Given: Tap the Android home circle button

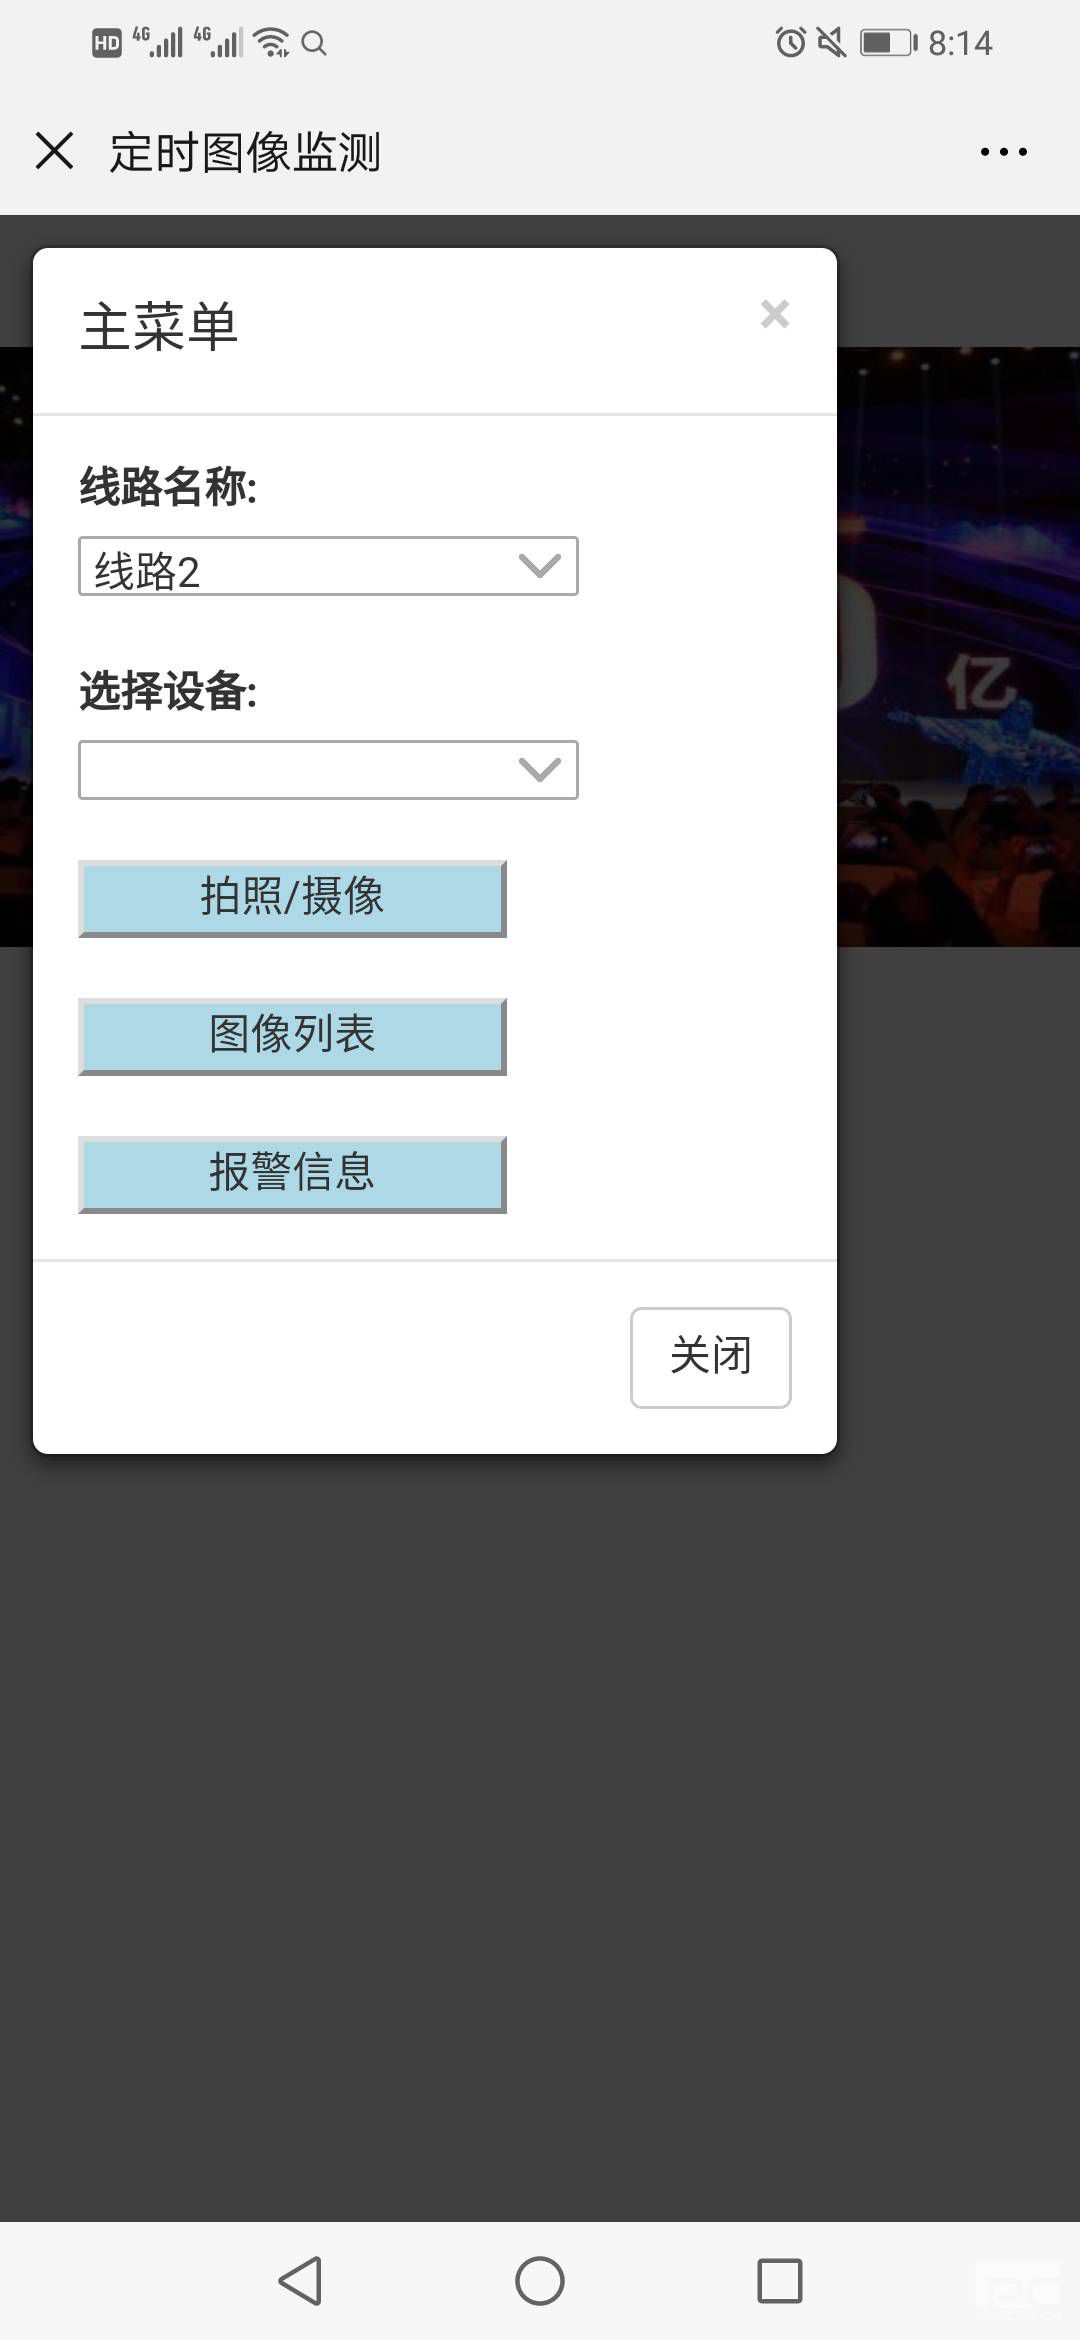Looking at the screenshot, I should 540,2281.
